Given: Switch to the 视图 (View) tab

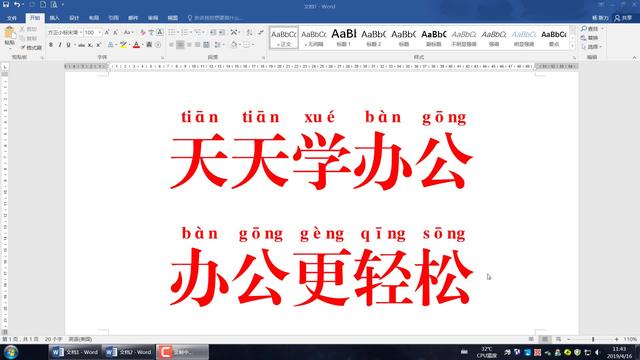Looking at the screenshot, I should pos(173,18).
